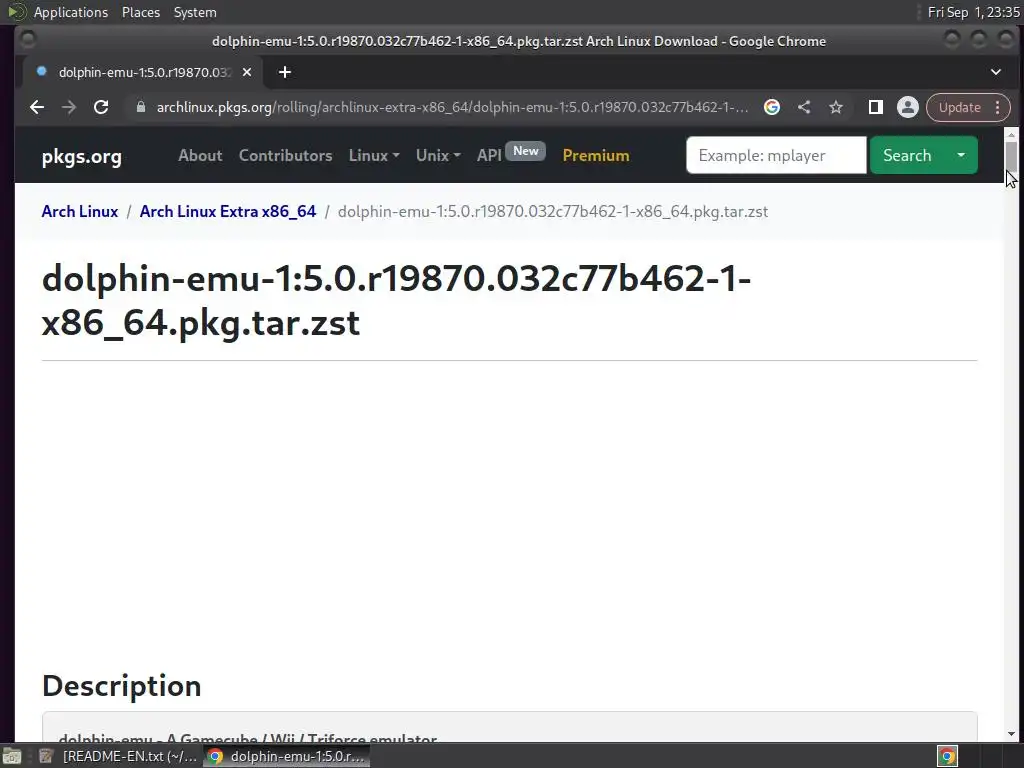
Task: Click breadcrumb text dolphin-emu package filename
Action: click(x=552, y=212)
